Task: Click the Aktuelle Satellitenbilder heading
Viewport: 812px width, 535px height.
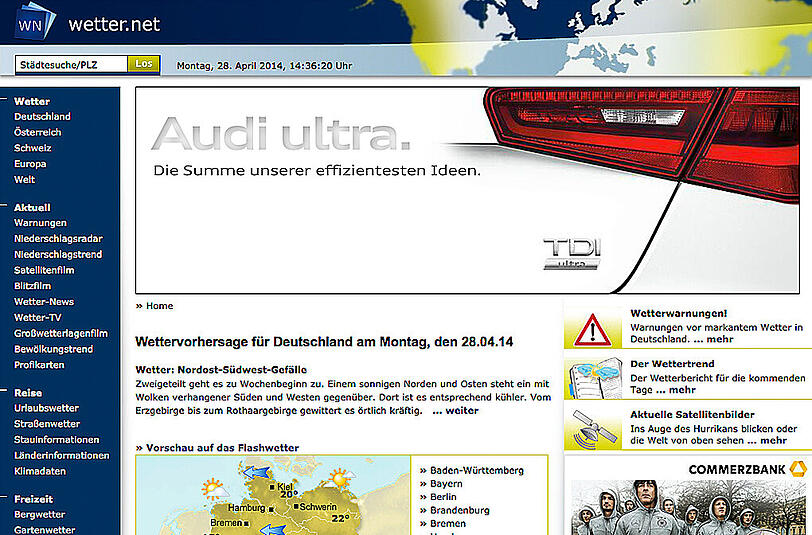Action: 692,414
